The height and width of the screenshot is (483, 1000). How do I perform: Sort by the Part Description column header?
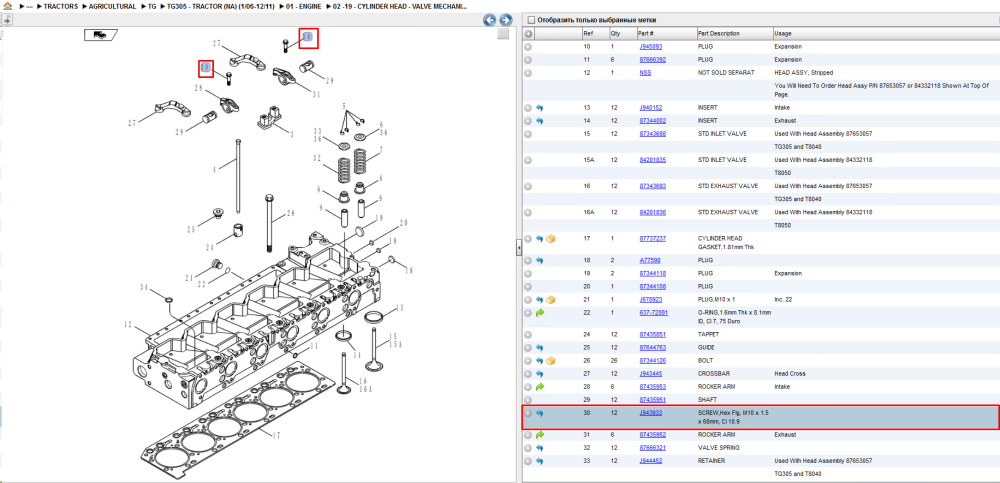[x=734, y=33]
